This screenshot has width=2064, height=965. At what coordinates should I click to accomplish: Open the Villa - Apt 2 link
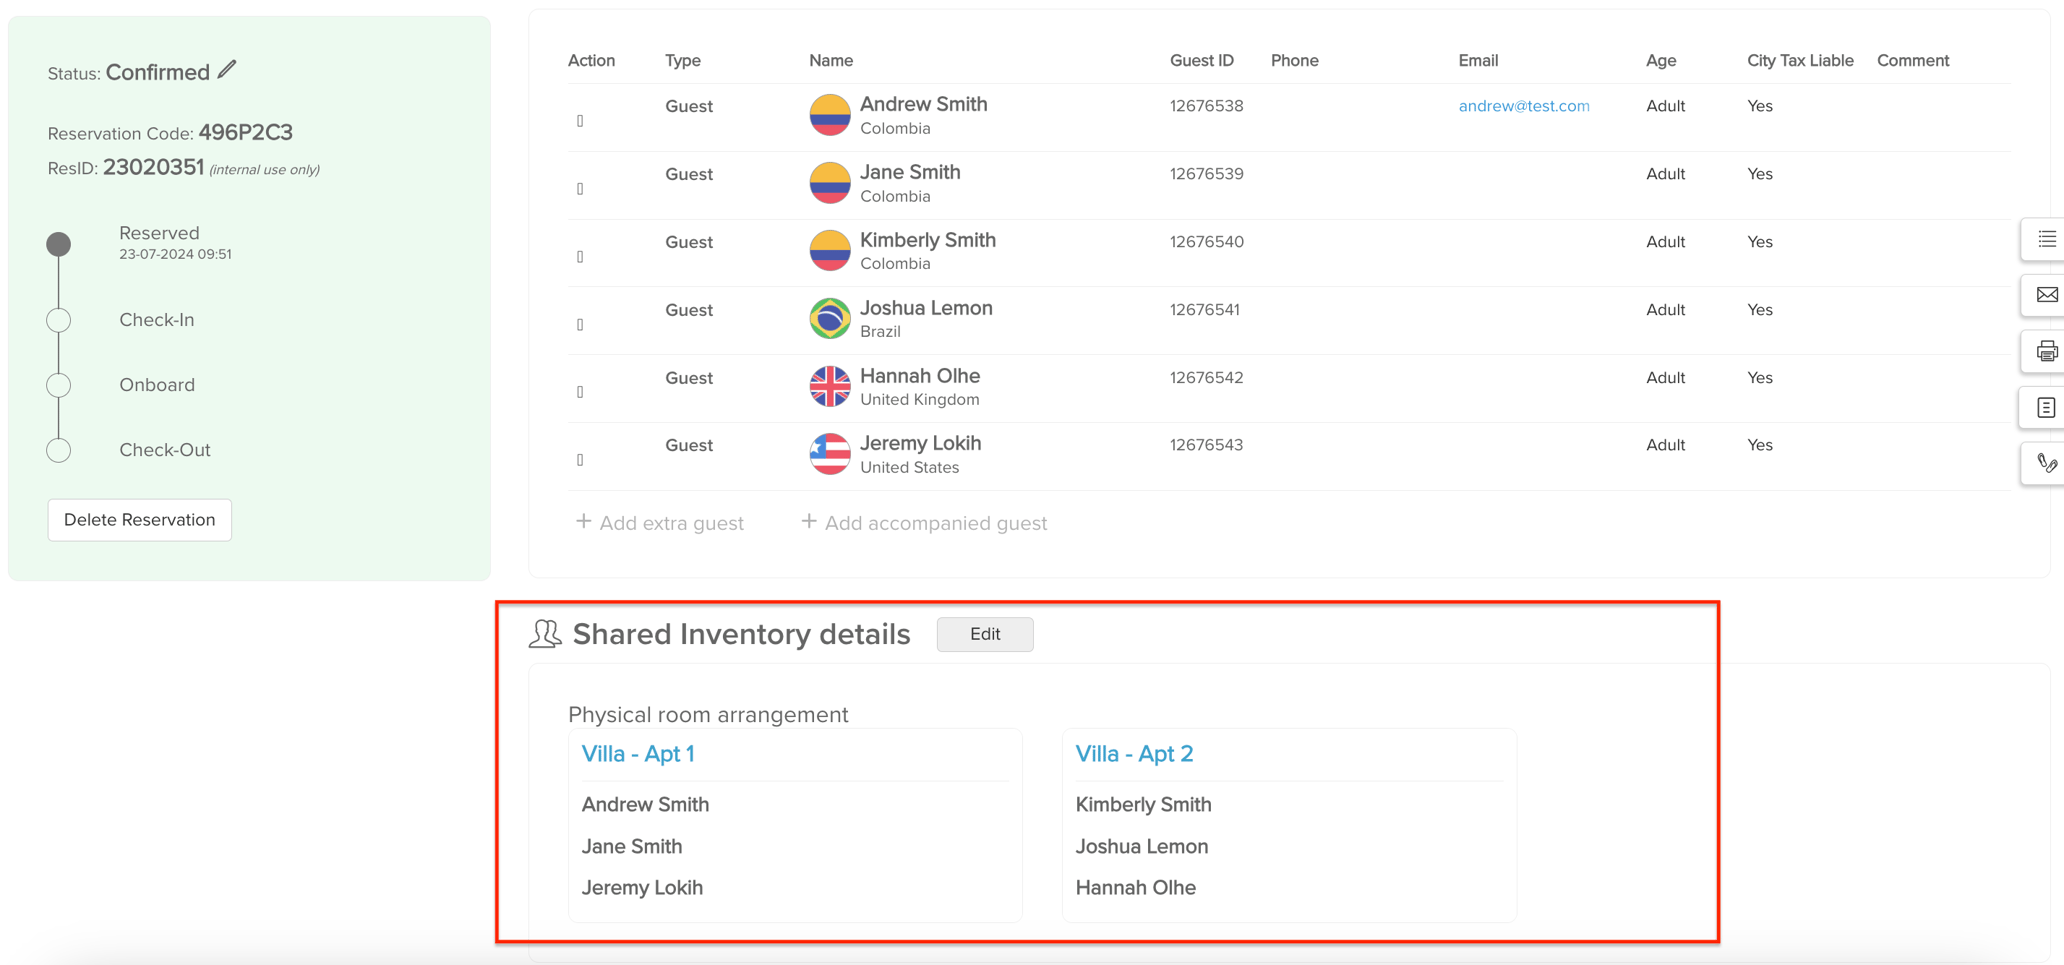click(1135, 754)
